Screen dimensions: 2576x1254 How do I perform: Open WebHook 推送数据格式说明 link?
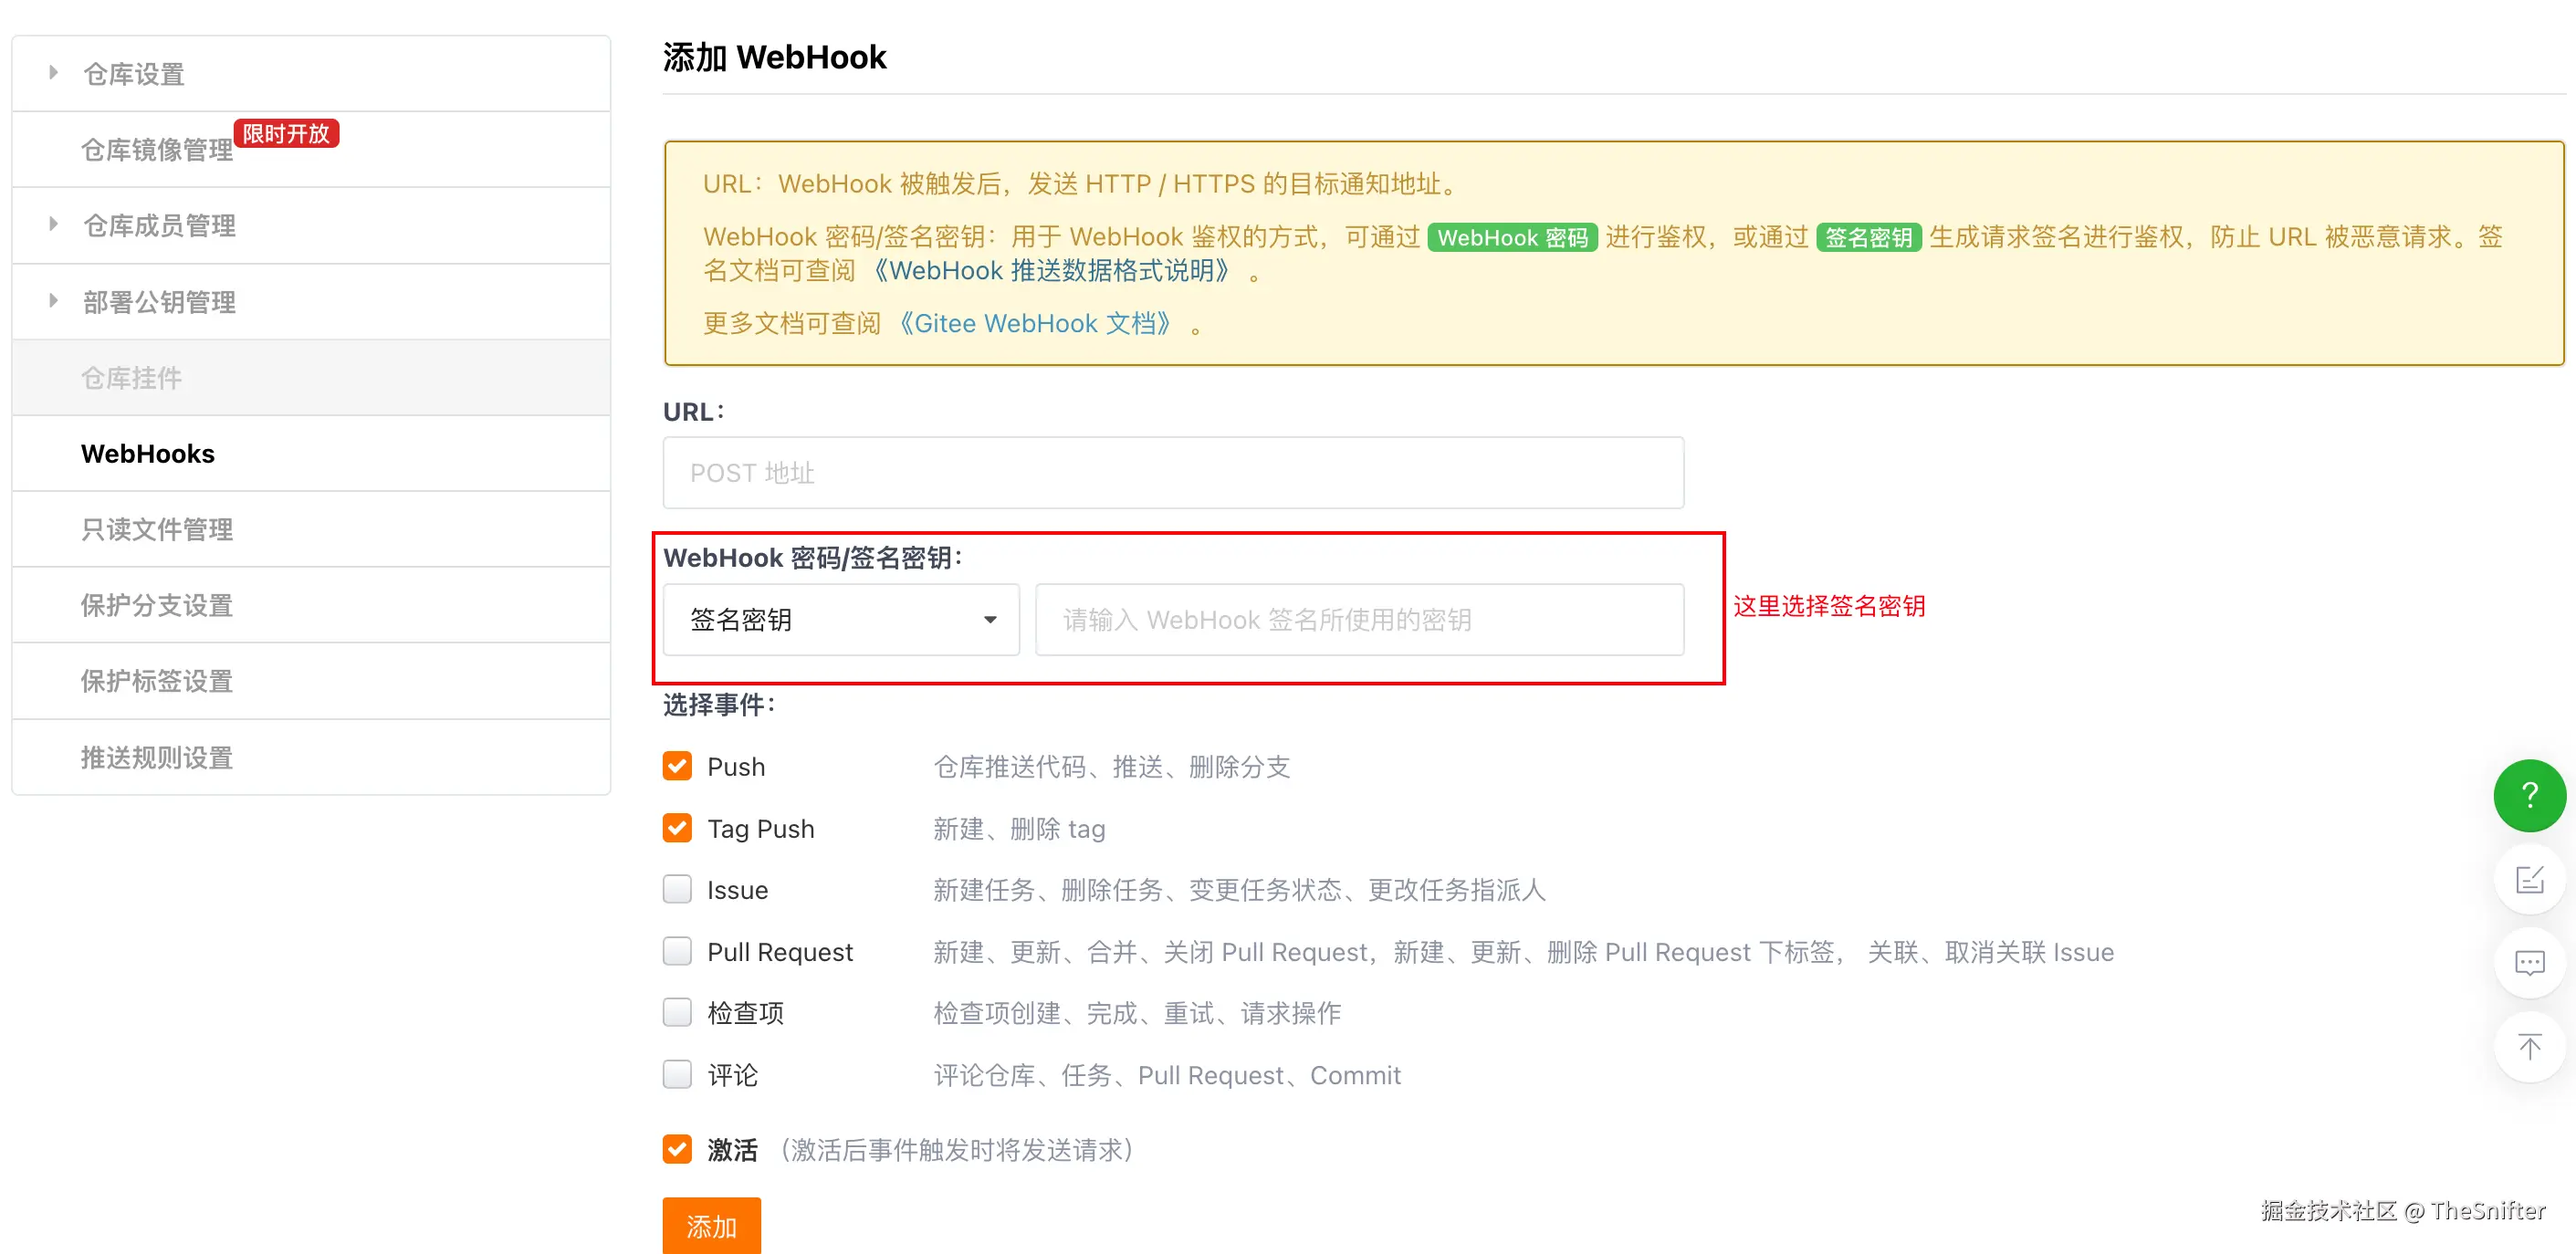1050,271
